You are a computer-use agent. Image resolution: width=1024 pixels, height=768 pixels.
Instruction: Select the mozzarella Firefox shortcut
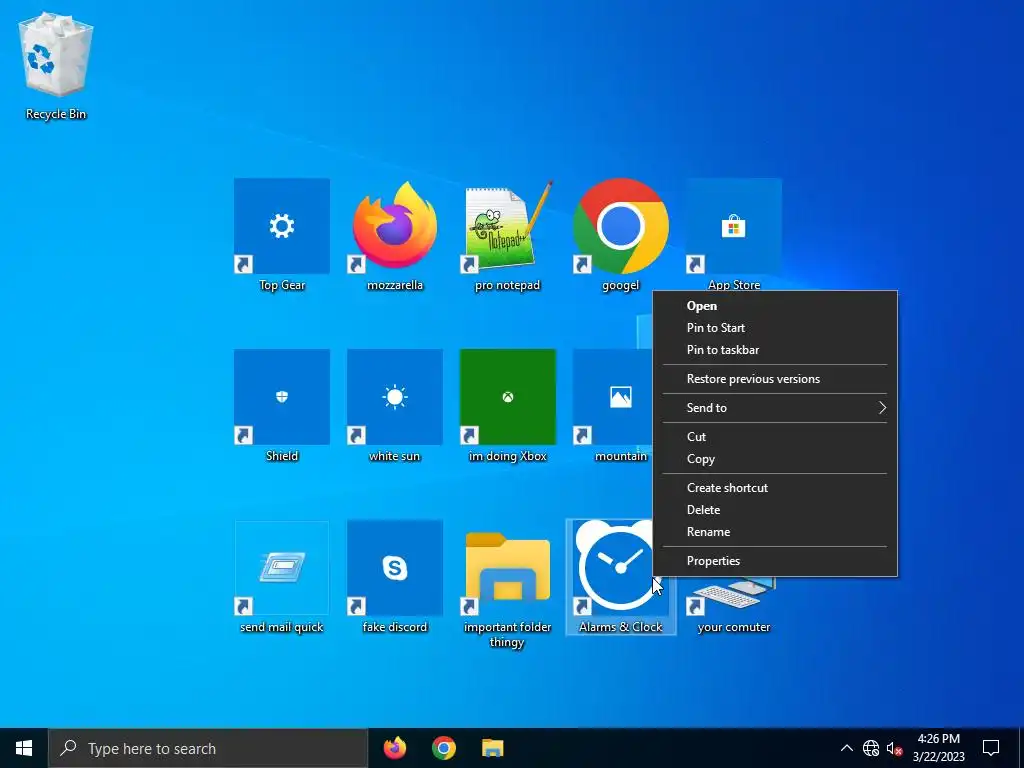click(x=394, y=226)
